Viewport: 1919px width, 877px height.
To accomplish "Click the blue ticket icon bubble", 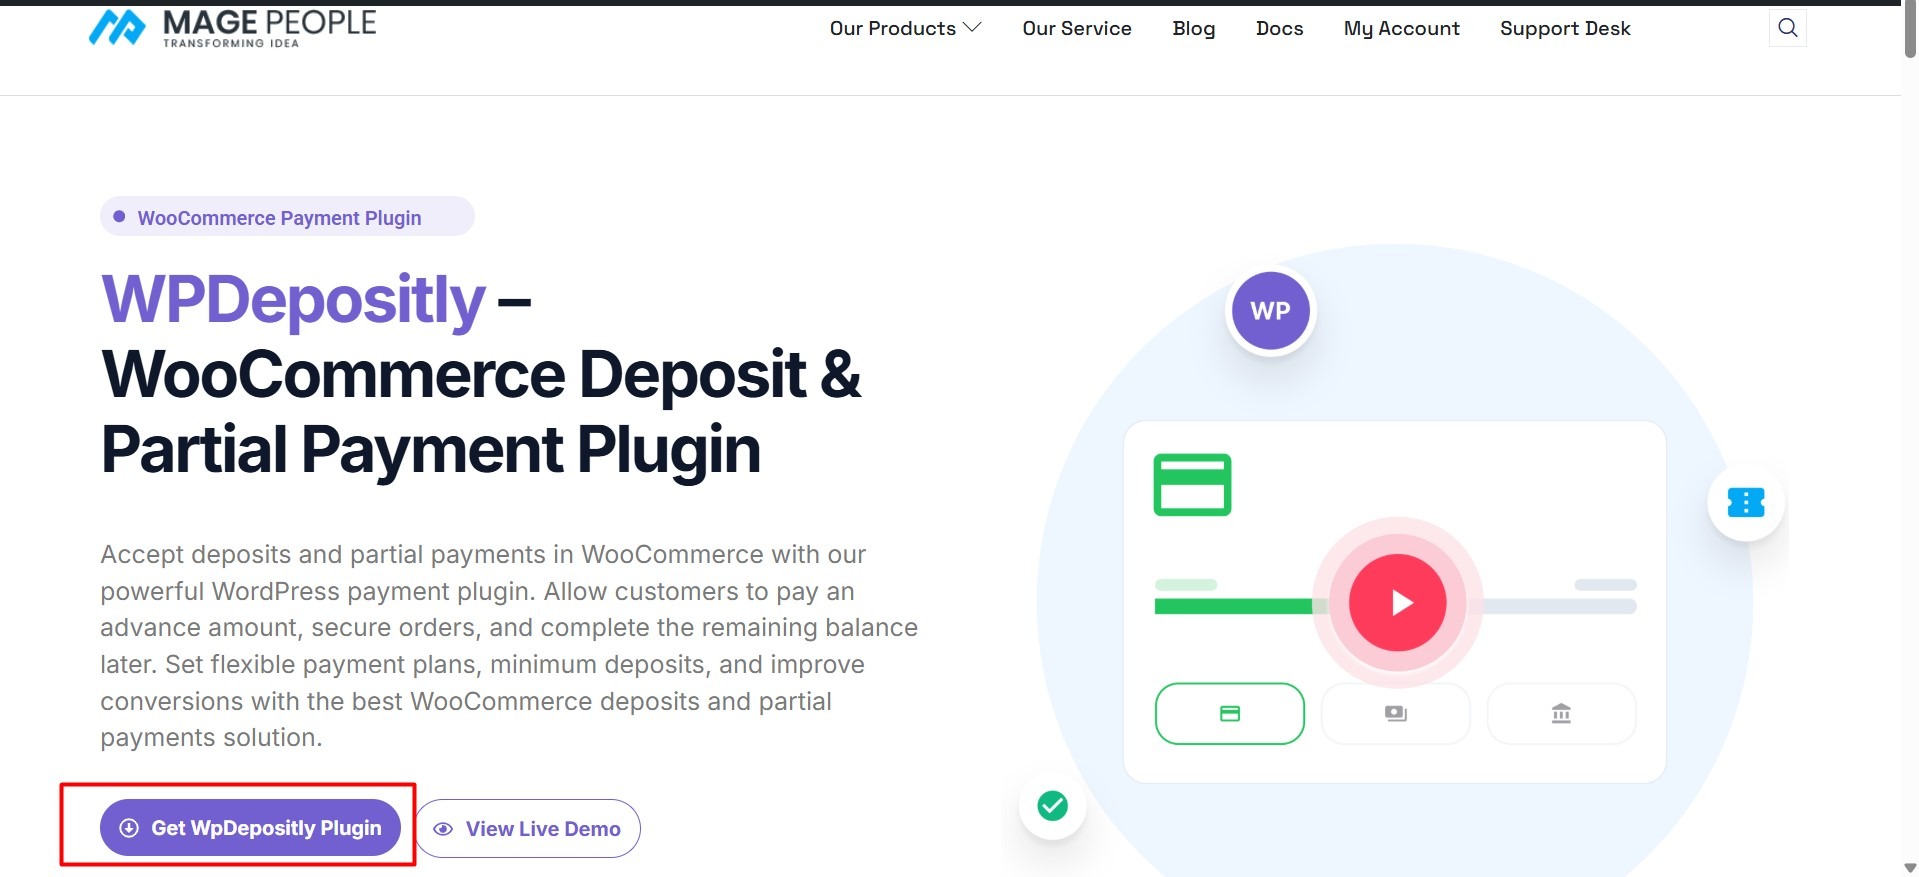I will click(1746, 502).
